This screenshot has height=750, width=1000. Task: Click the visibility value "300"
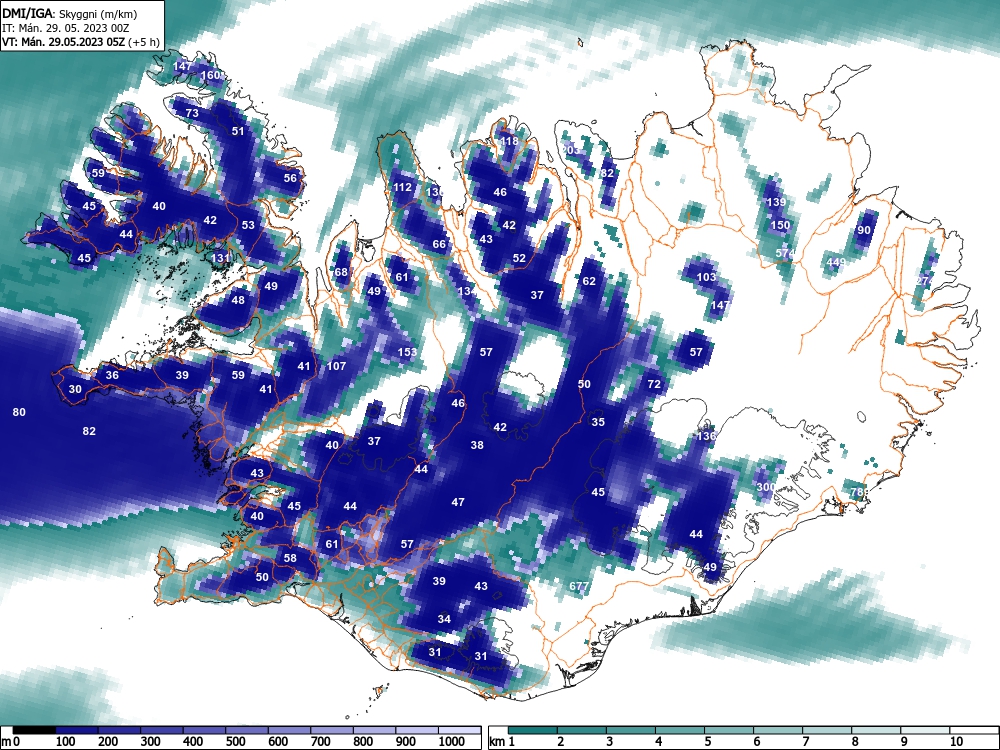(766, 487)
